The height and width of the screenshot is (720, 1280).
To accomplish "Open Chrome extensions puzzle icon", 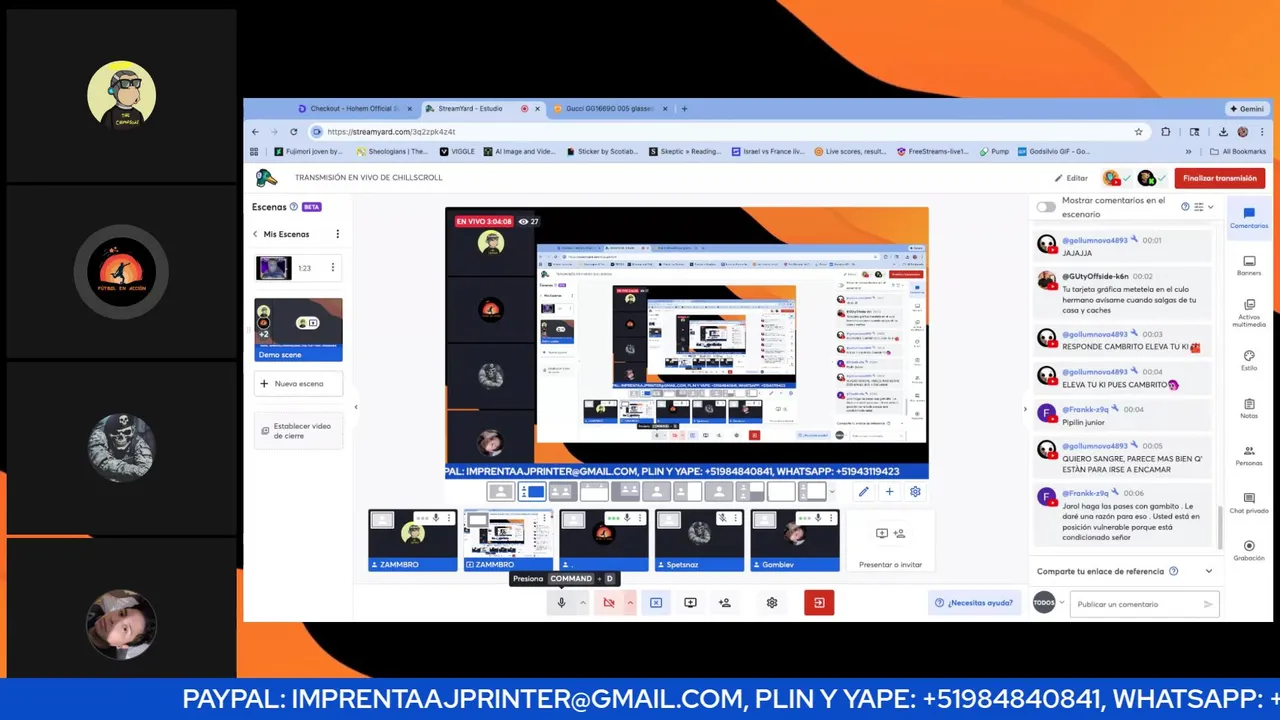I will point(1165,131).
